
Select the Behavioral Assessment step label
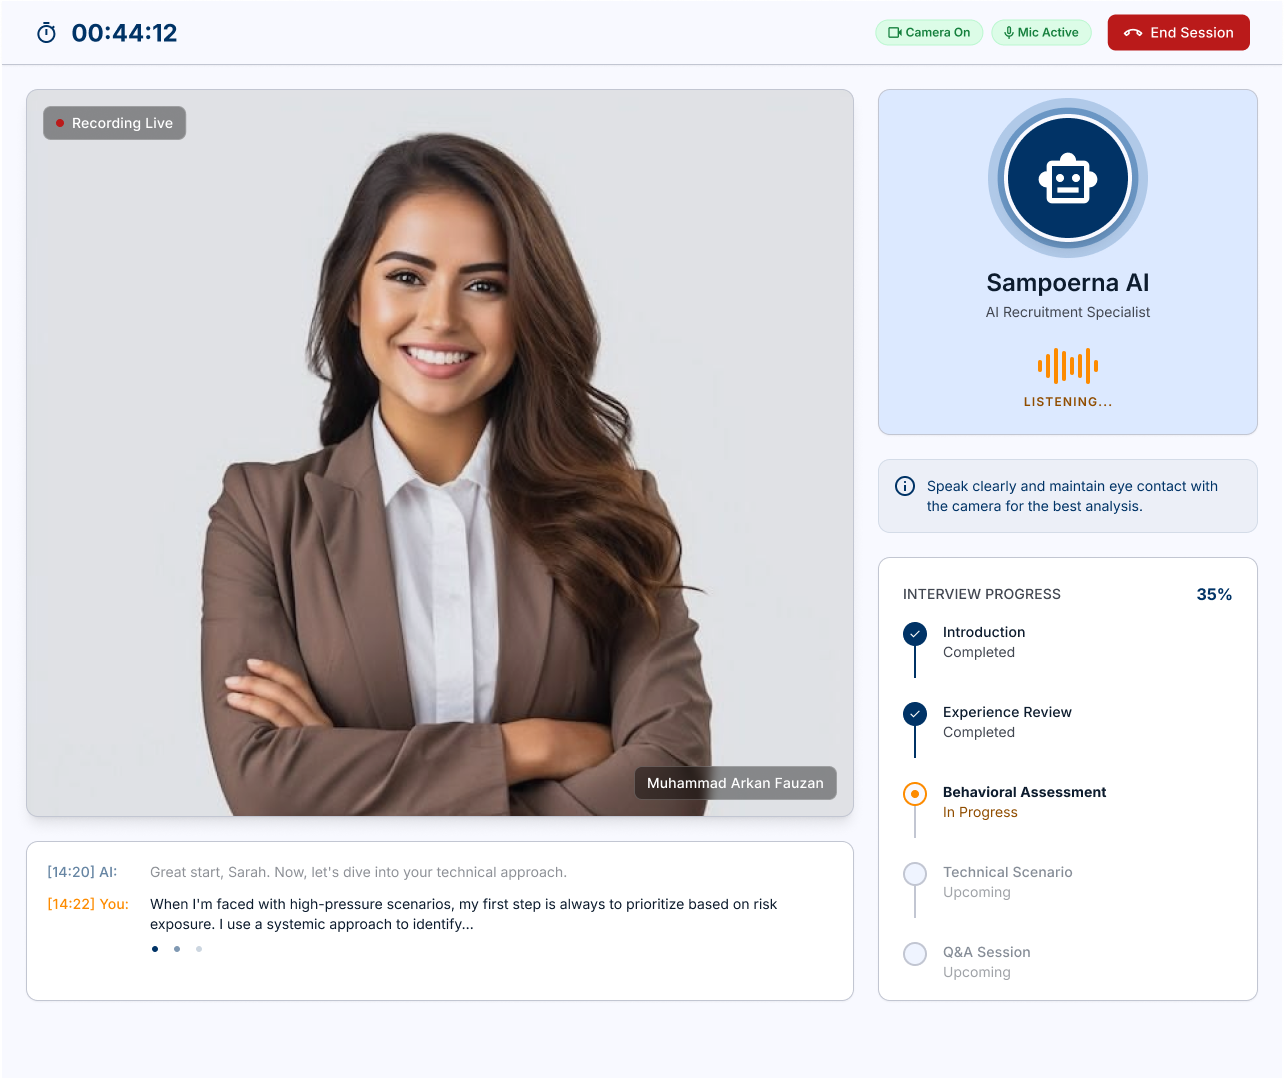[x=1025, y=792]
